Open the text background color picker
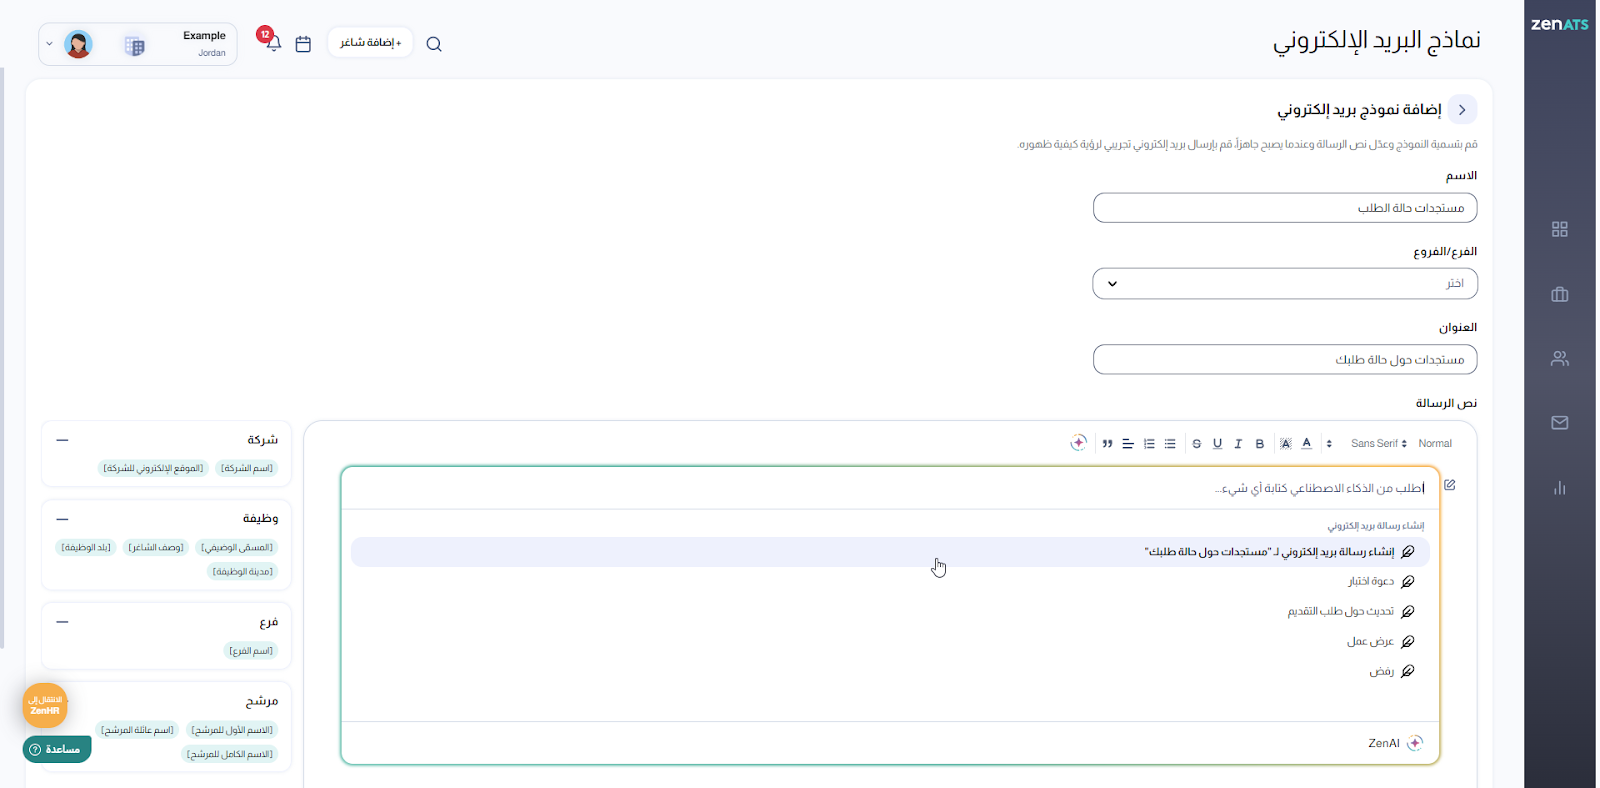The image size is (1600, 788). (x=1286, y=444)
